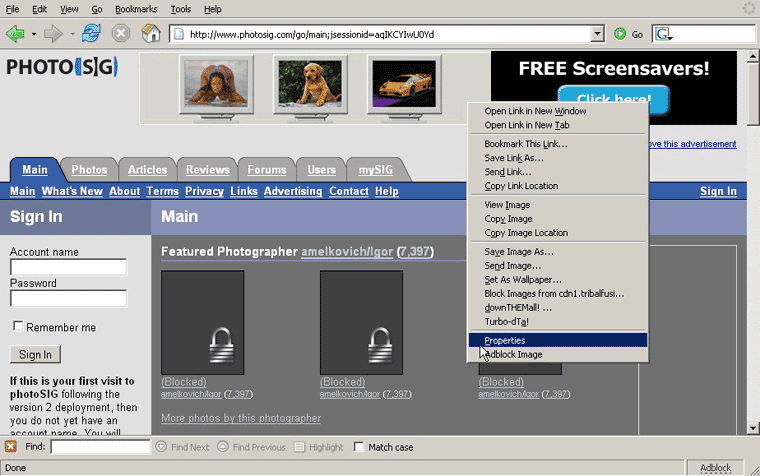Click the Password input field

[x=68, y=298]
